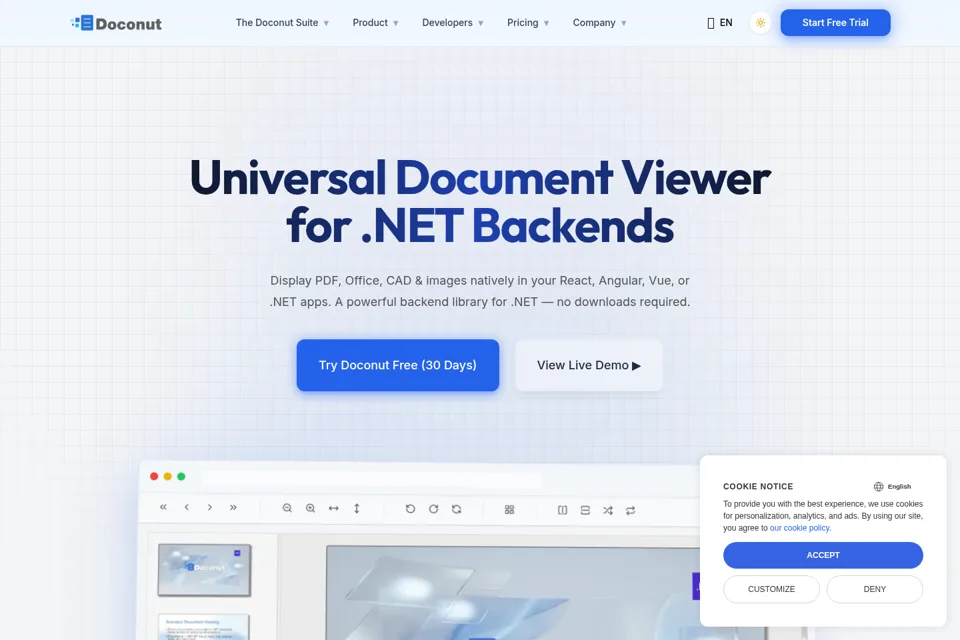Viewport: 960px width, 640px height.
Task: Click the repeat loop icon
Action: [631, 510]
